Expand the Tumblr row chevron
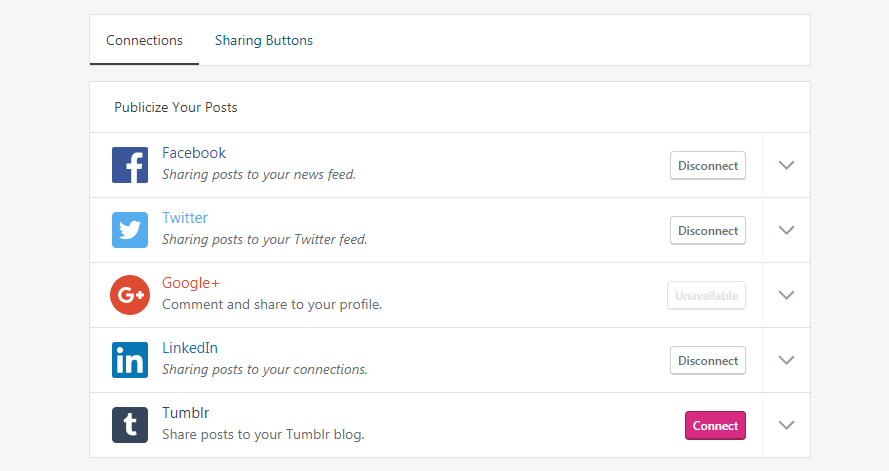Screen dimensions: 889x471 (786, 425)
